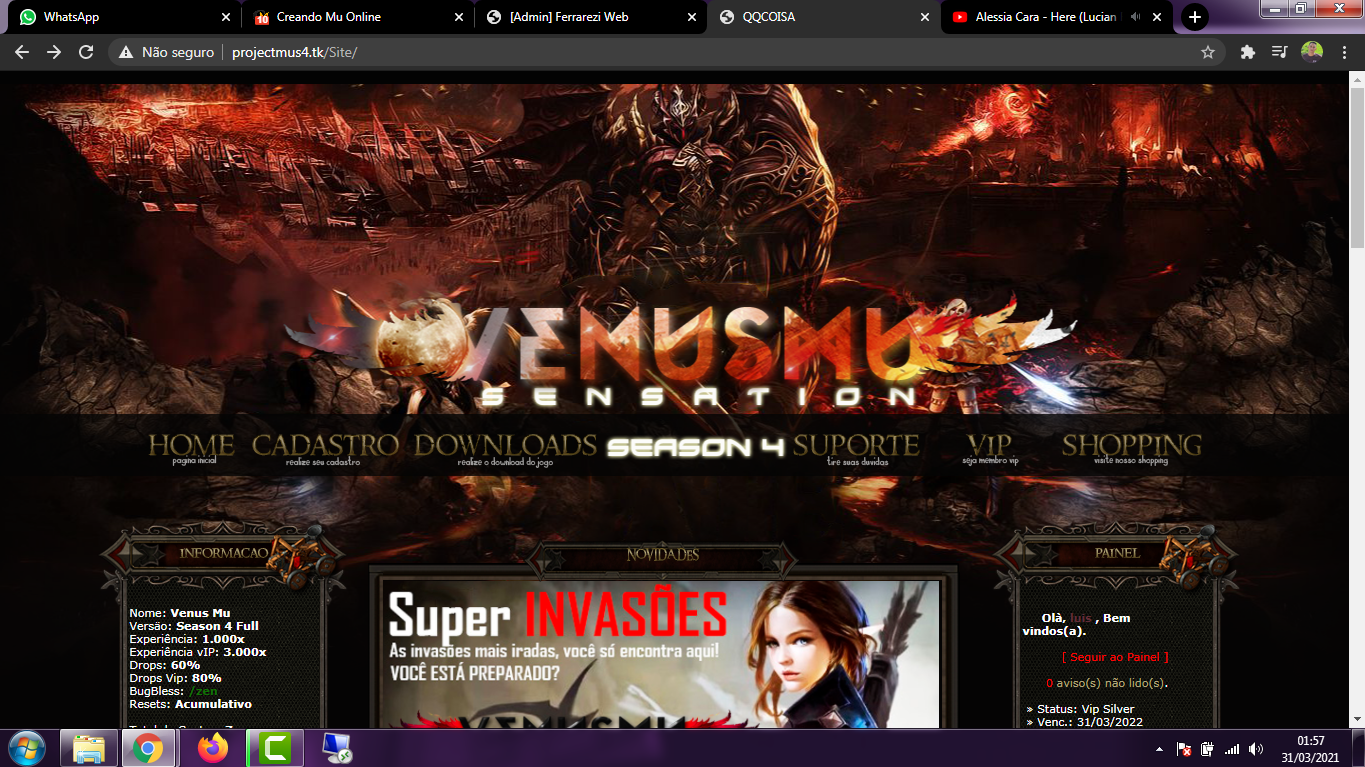The width and height of the screenshot is (1365, 767).
Task: Open the remote desktop taskbar icon
Action: [x=336, y=748]
